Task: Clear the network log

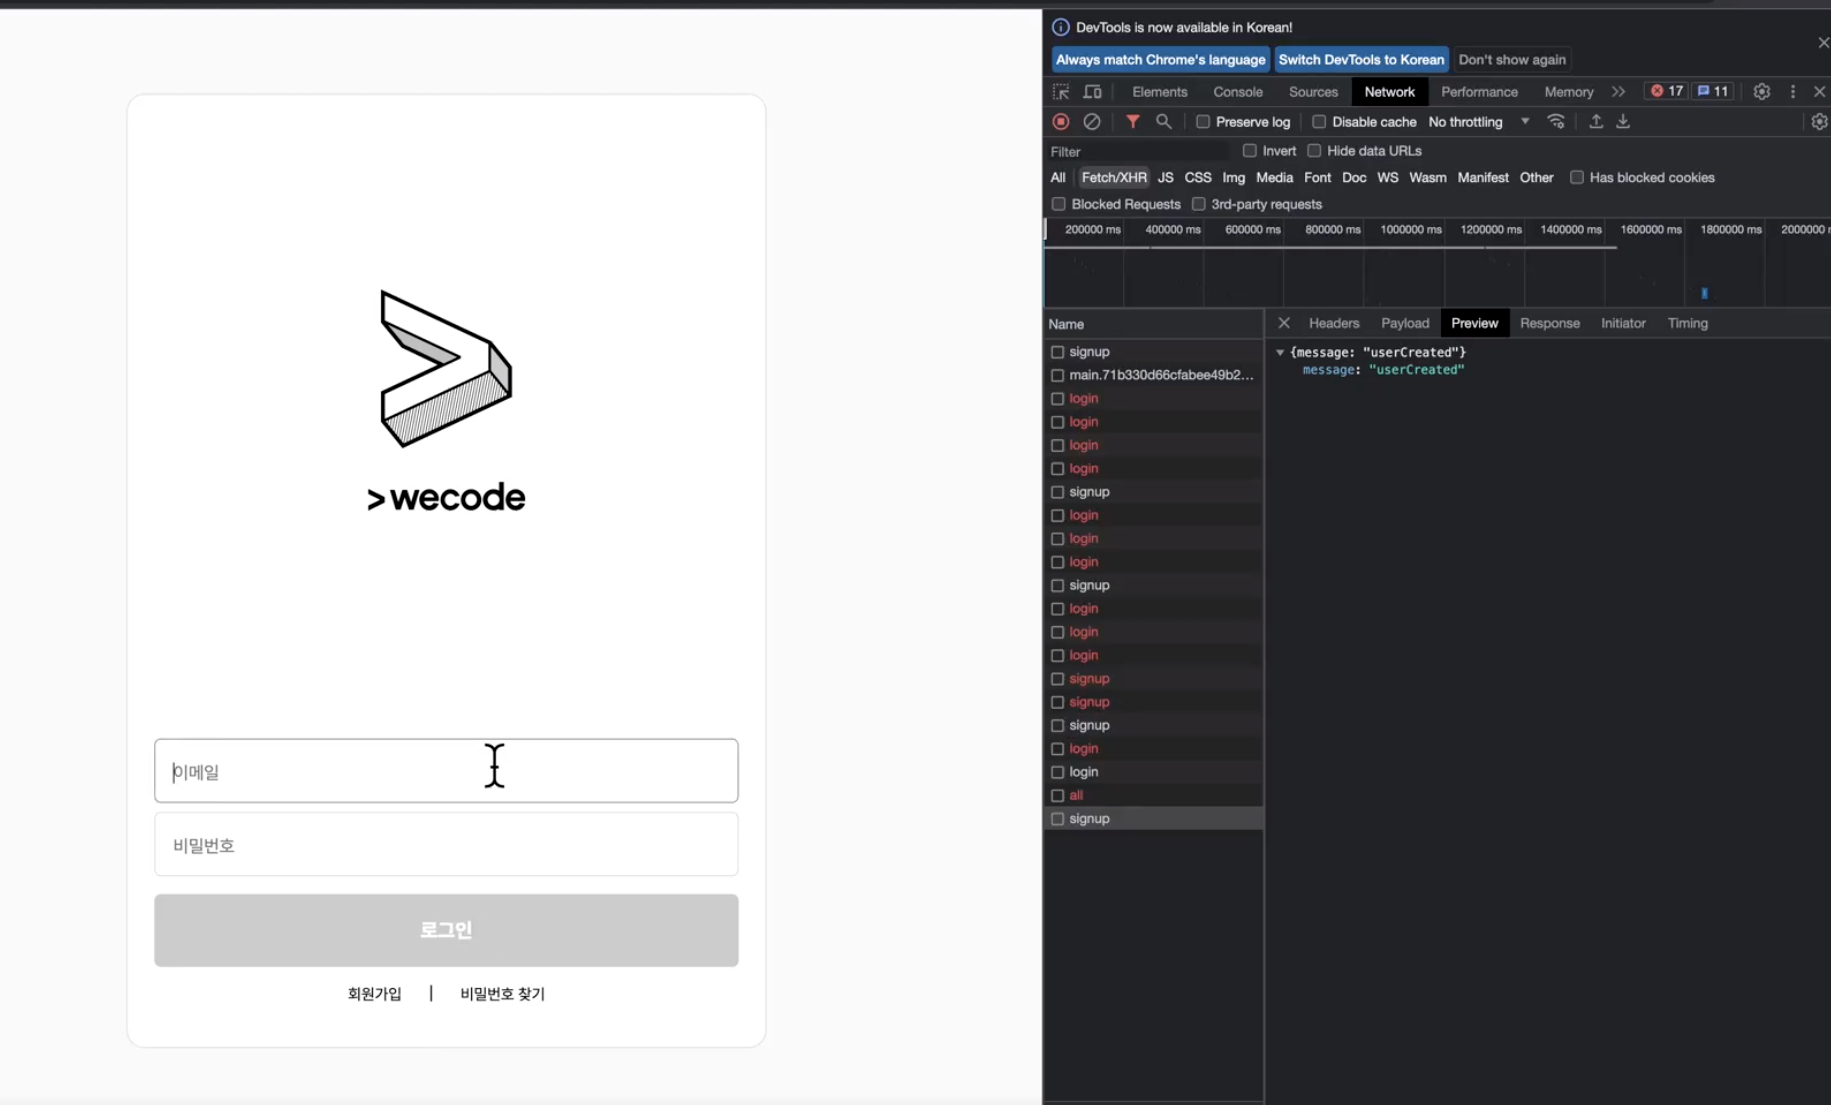Action: point(1092,122)
